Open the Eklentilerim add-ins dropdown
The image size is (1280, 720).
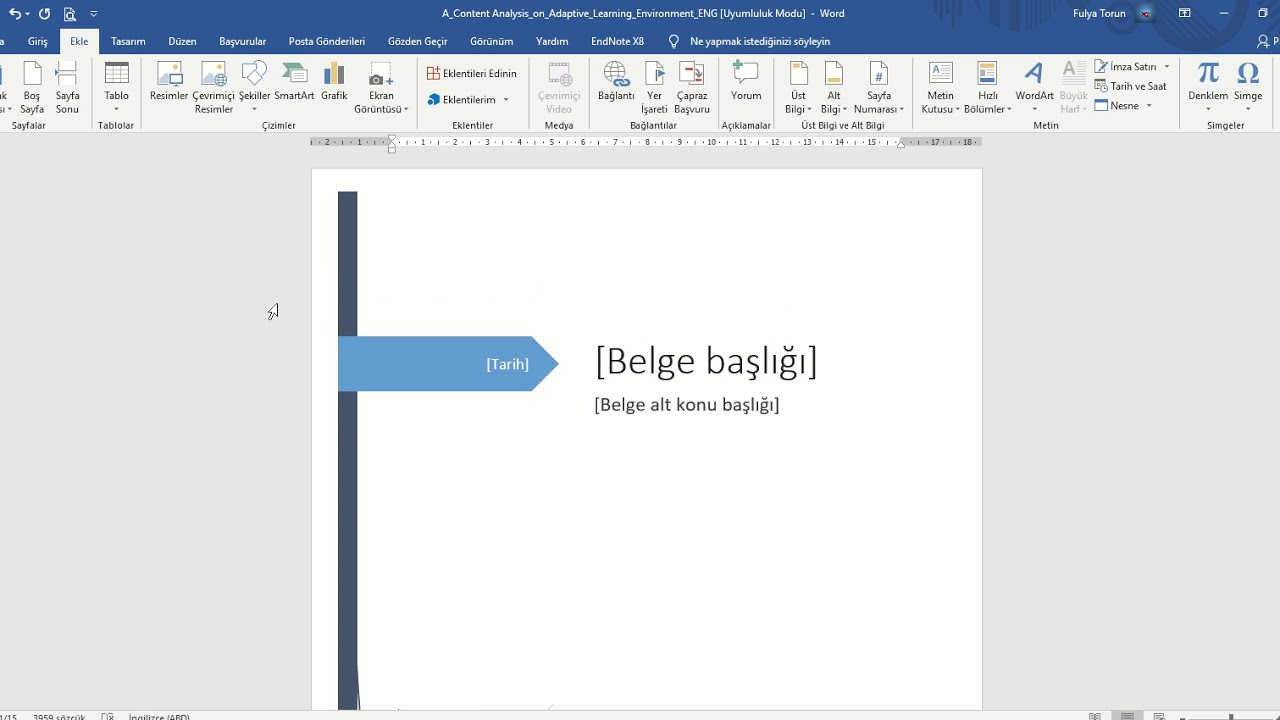click(x=468, y=100)
